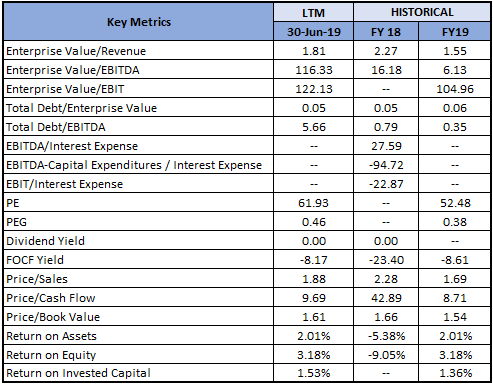Viewport: 493px width, 384px height.
Task: Click the 104.96 EV/EBIT FY19 cell
Action: coord(455,89)
